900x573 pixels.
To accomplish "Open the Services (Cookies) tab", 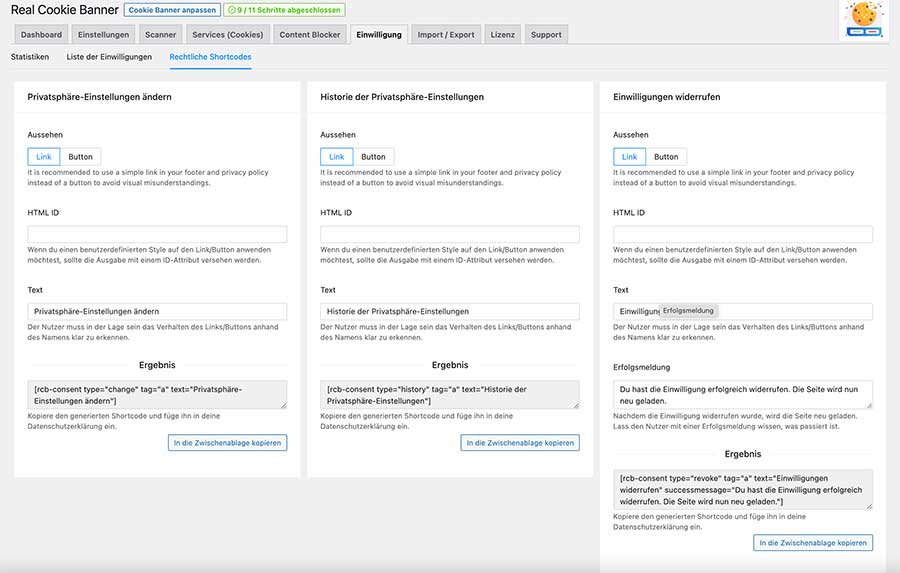I will 228,35.
